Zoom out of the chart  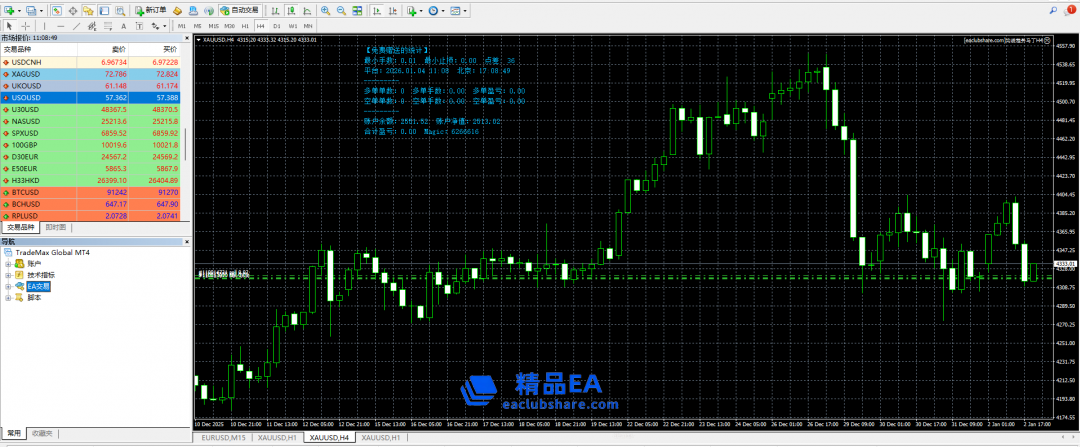[x=341, y=10]
